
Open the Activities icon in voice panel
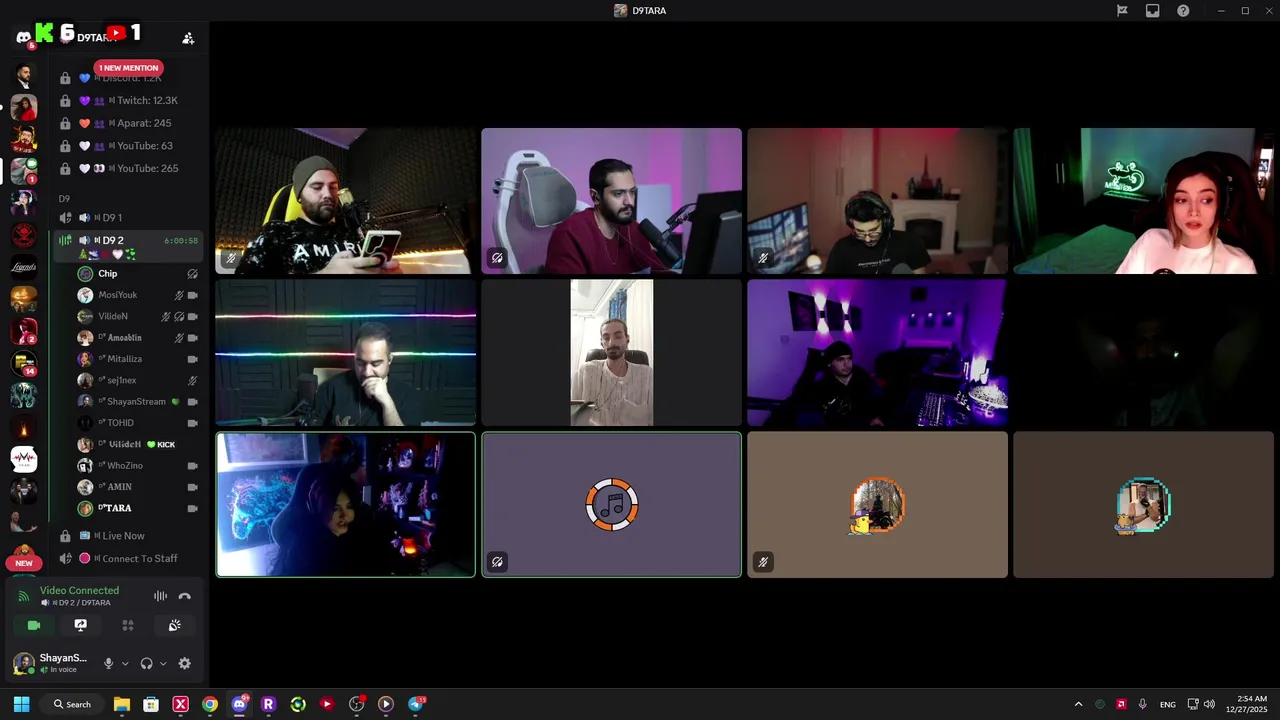point(128,625)
